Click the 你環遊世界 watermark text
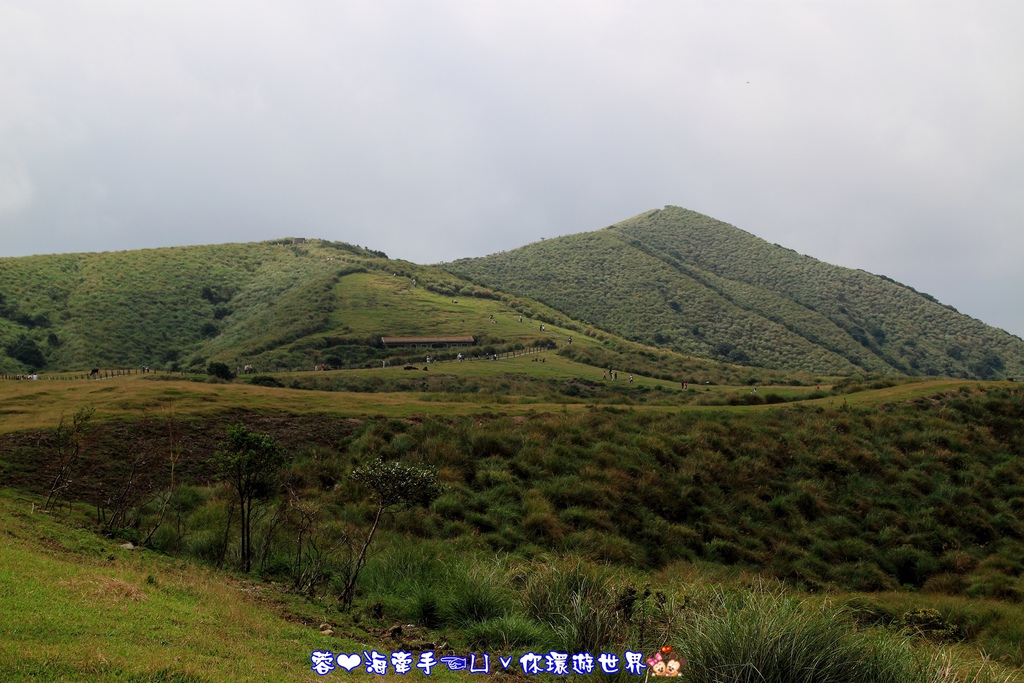The width and height of the screenshot is (1024, 683). click(x=582, y=663)
